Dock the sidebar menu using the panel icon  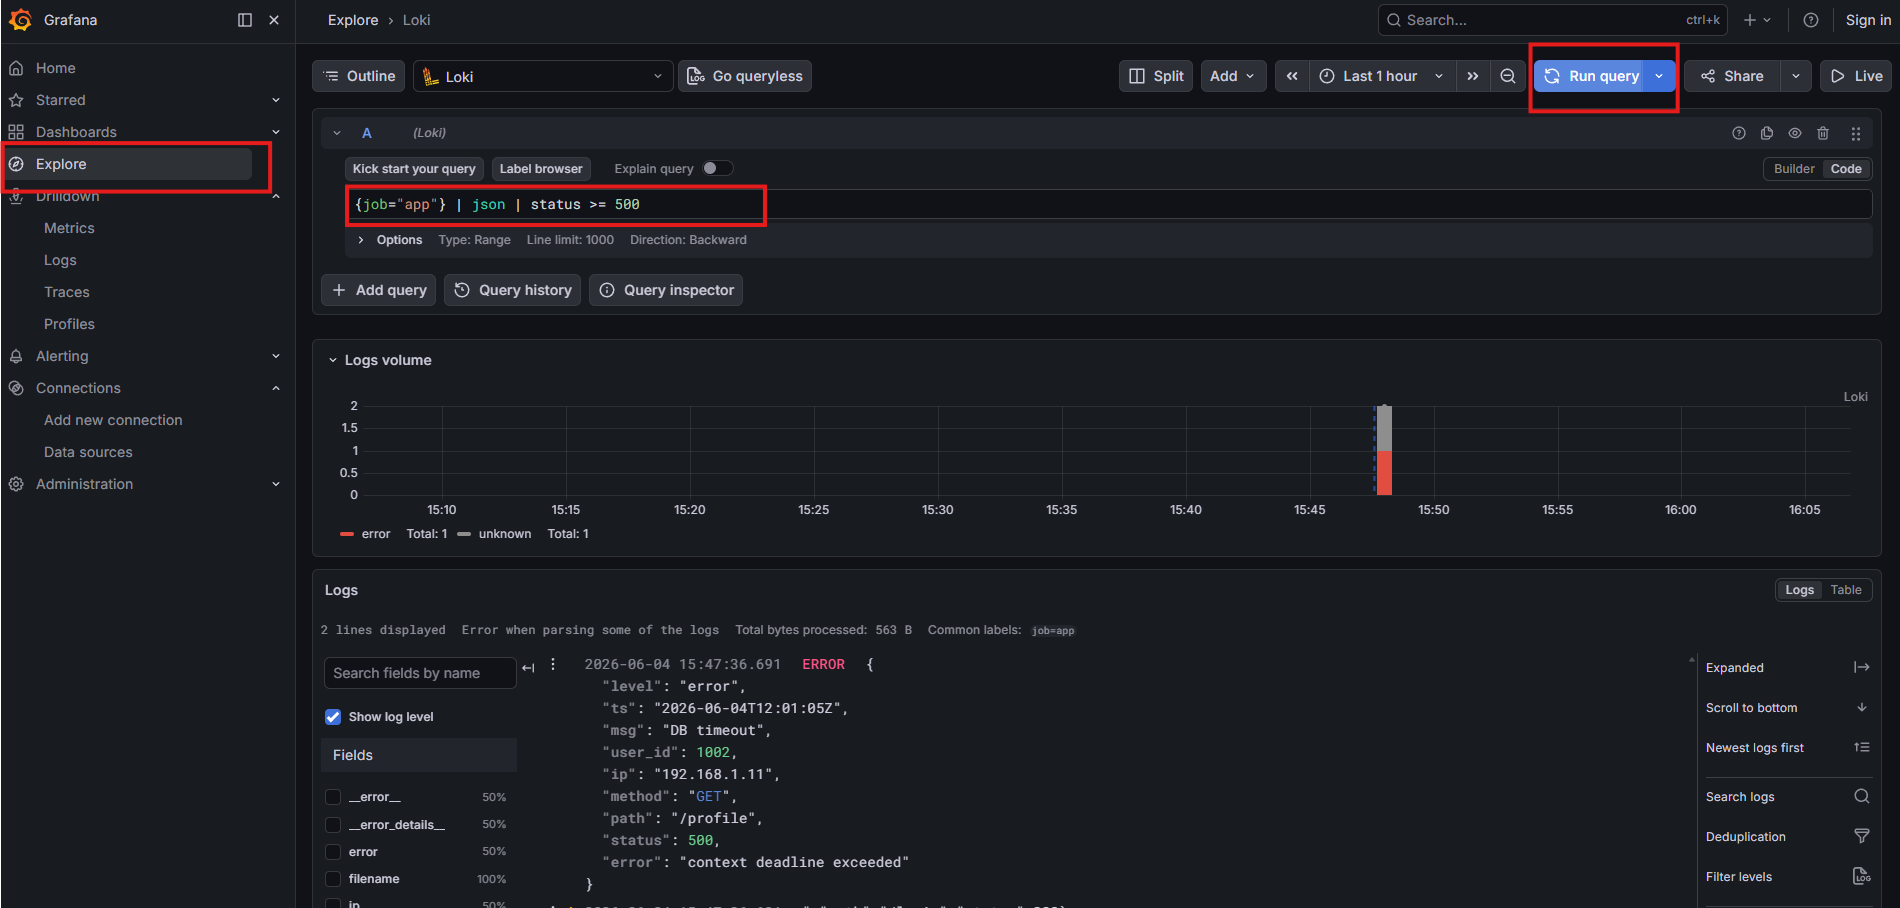tap(245, 20)
